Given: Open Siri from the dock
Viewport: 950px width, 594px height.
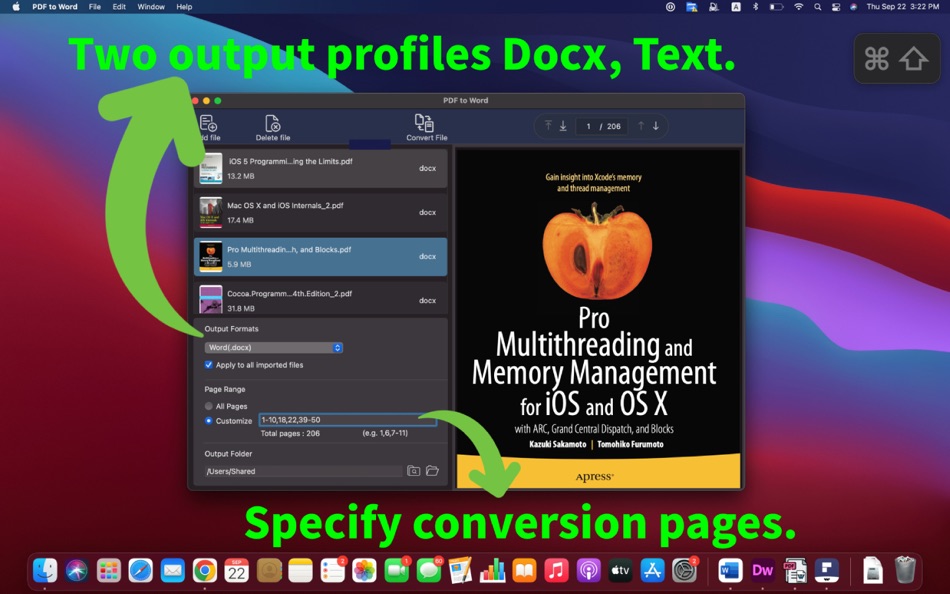Looking at the screenshot, I should coord(77,570).
